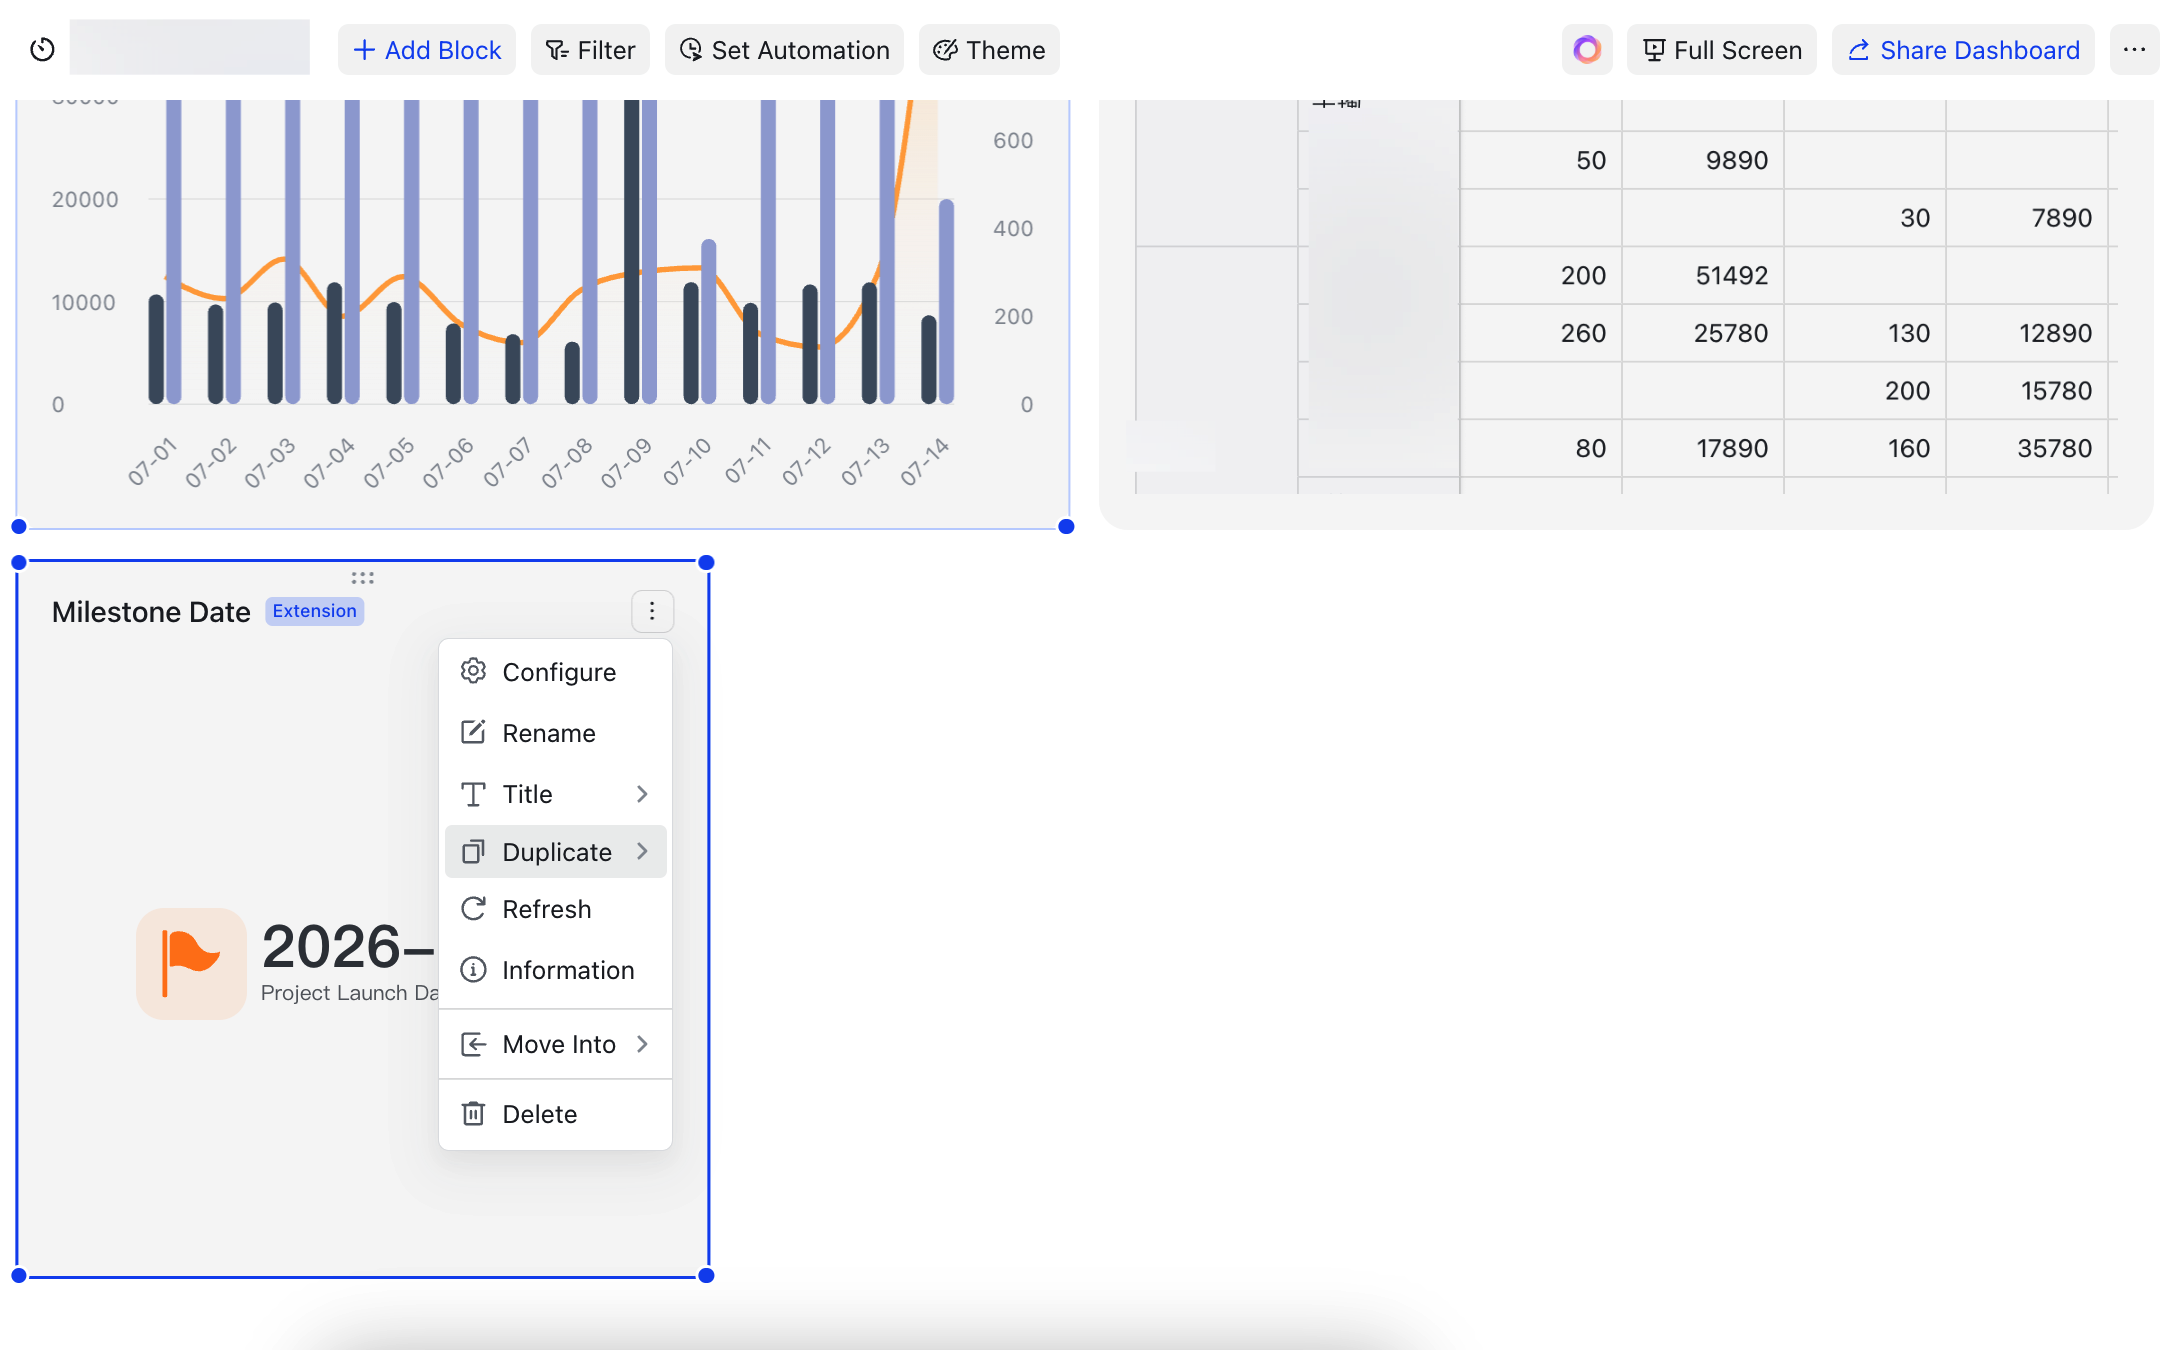The image size is (2178, 1350).
Task: Click the 07-14 label on chart axis
Action: tap(924, 462)
